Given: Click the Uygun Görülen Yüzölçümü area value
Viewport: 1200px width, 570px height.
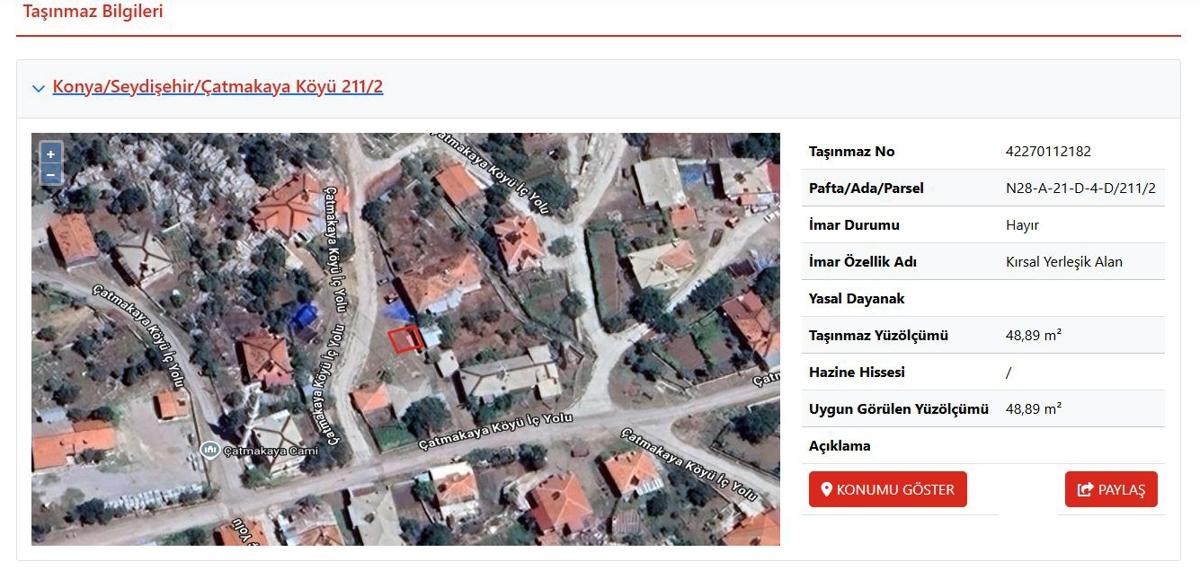Looking at the screenshot, I should tap(1033, 409).
